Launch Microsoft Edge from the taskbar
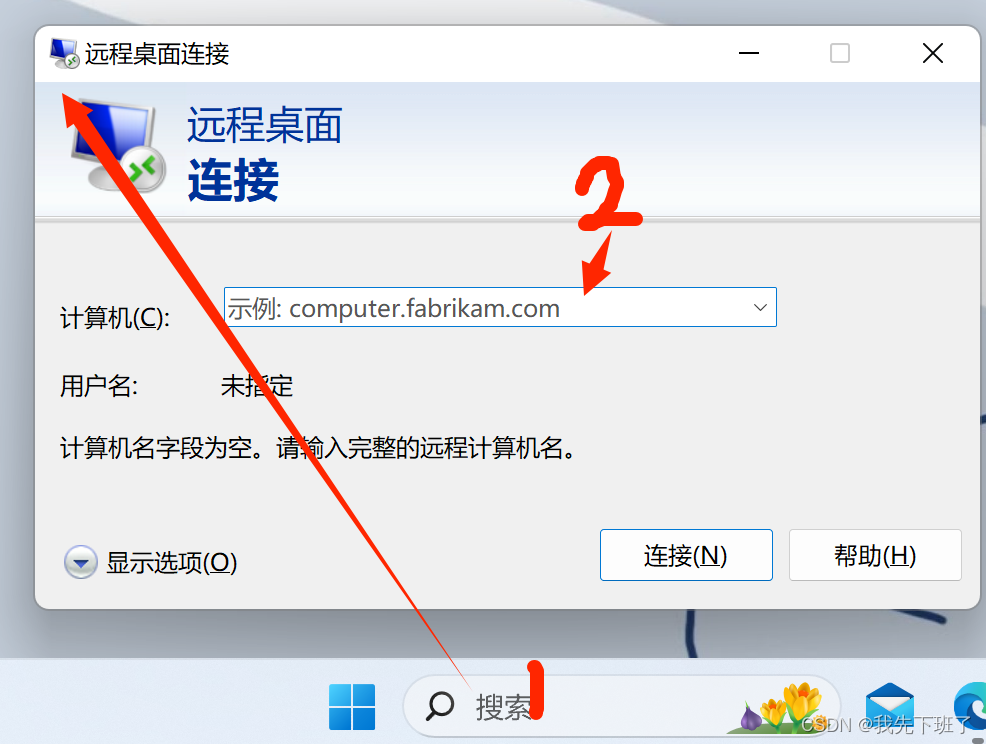Viewport: 986px width, 744px height. [x=970, y=707]
